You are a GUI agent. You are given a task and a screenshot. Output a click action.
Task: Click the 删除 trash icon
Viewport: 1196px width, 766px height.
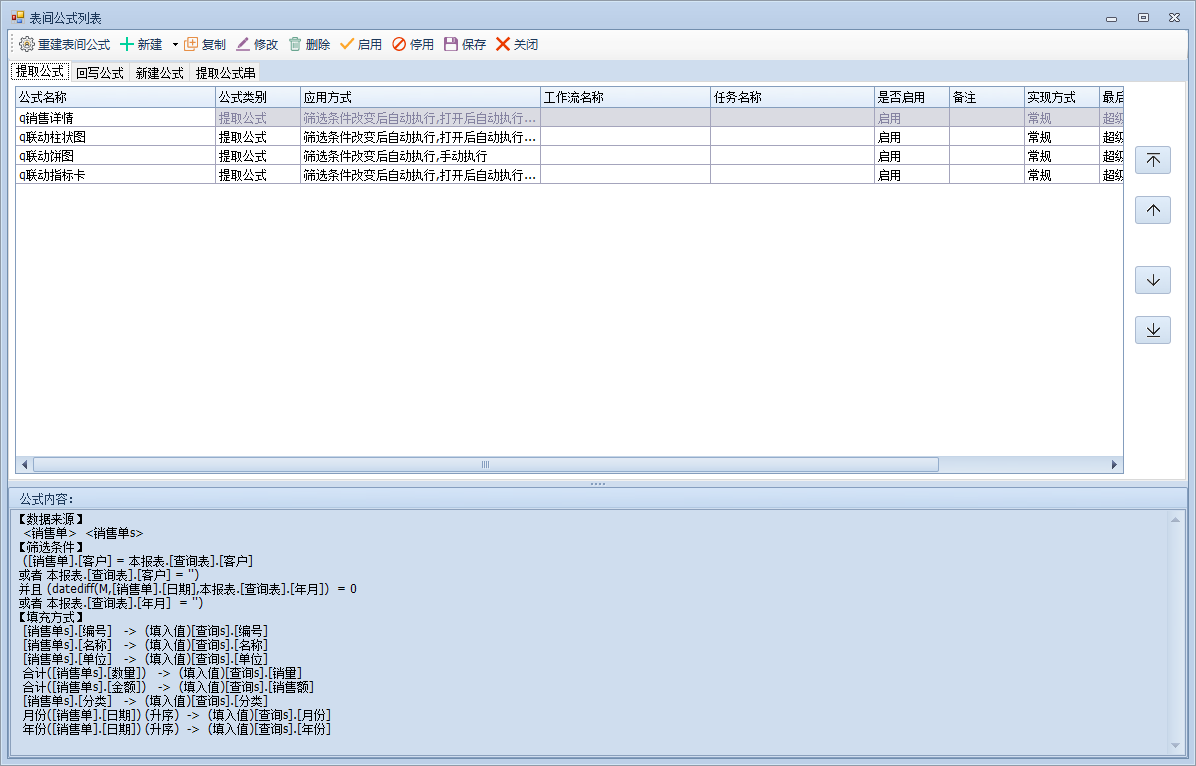[295, 44]
